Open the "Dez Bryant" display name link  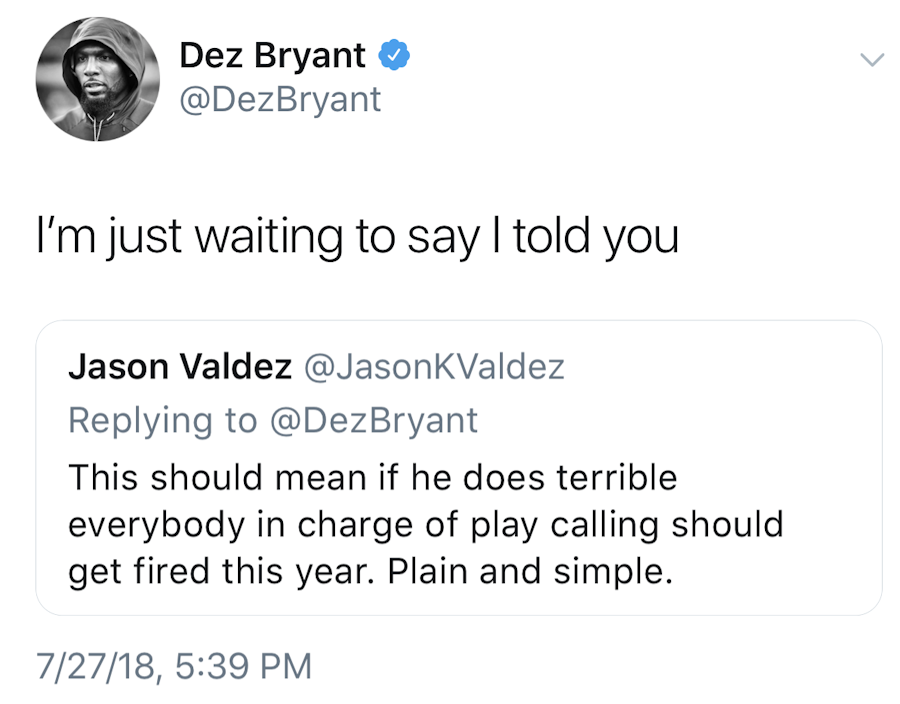272,56
